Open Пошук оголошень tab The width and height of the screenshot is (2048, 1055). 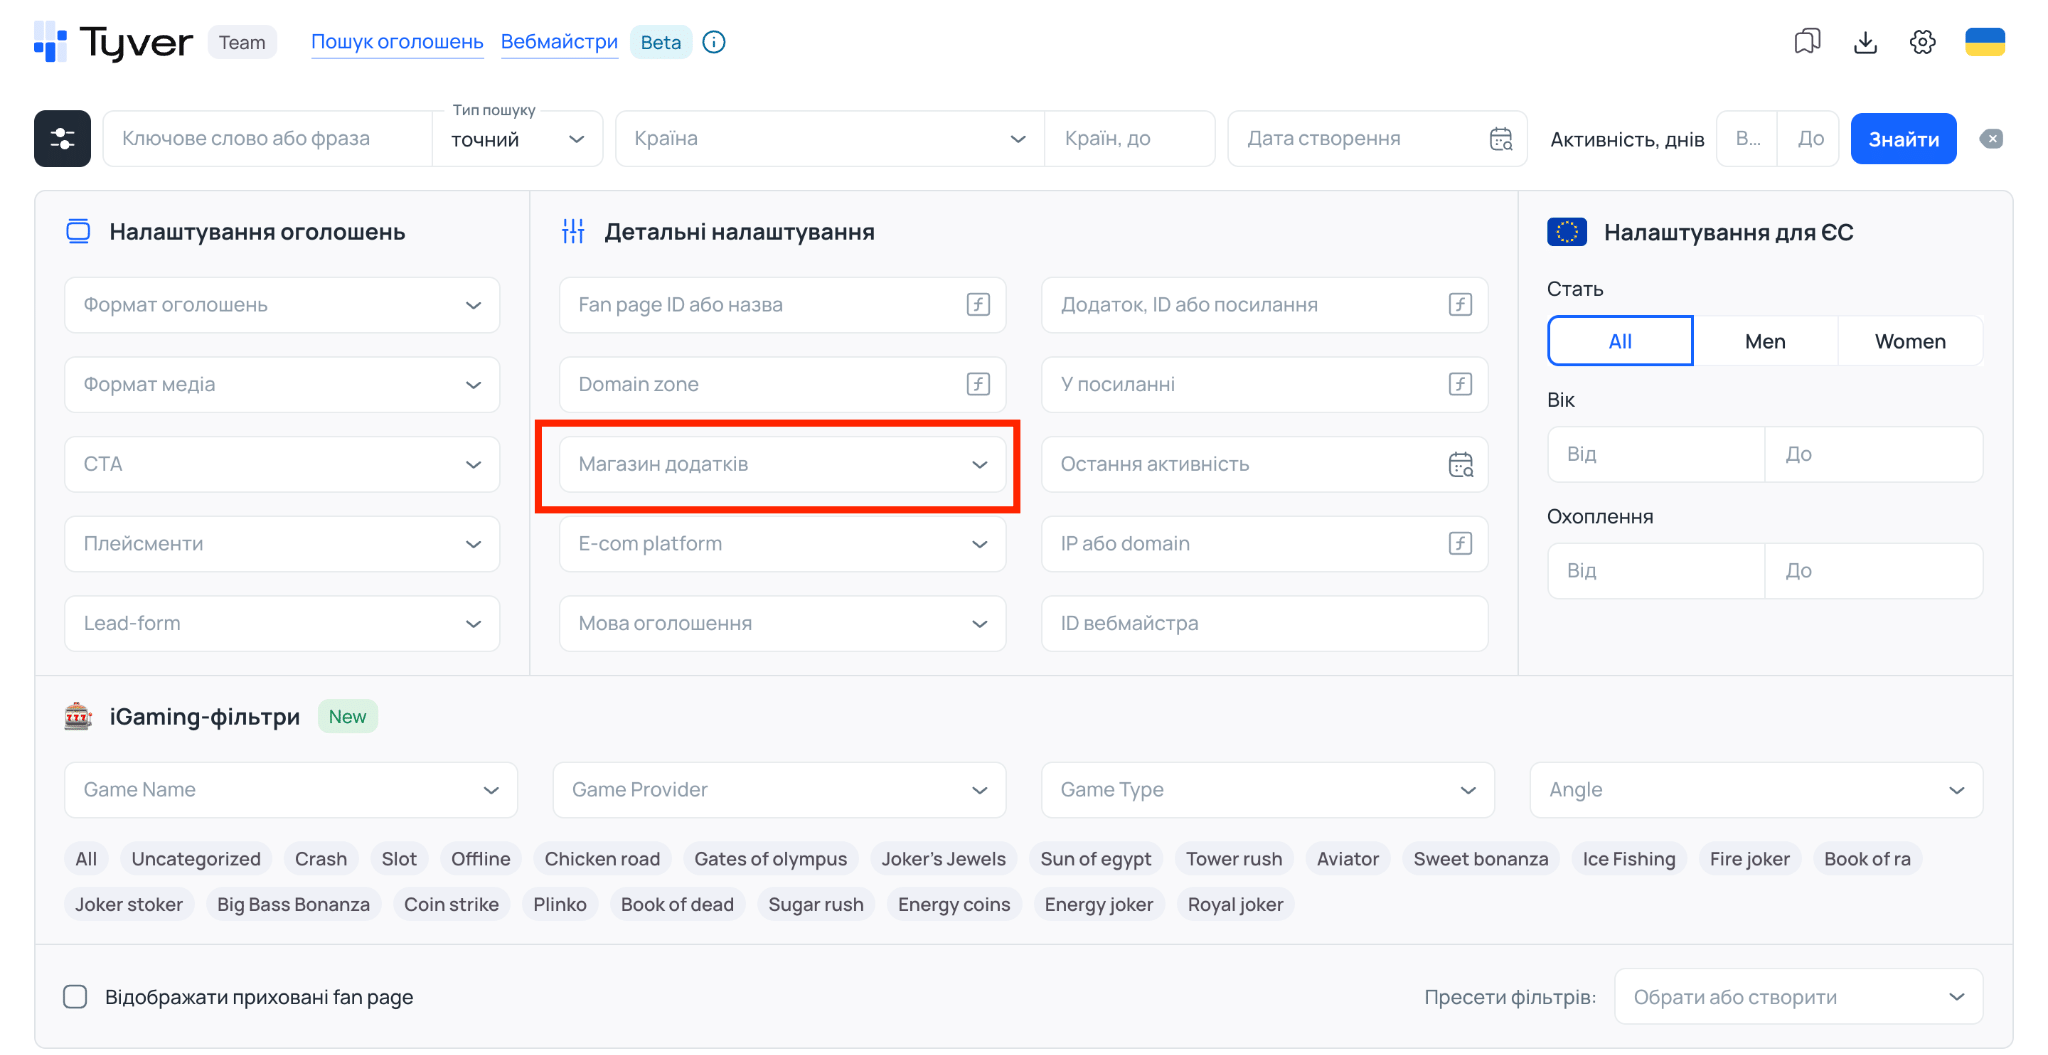click(397, 42)
